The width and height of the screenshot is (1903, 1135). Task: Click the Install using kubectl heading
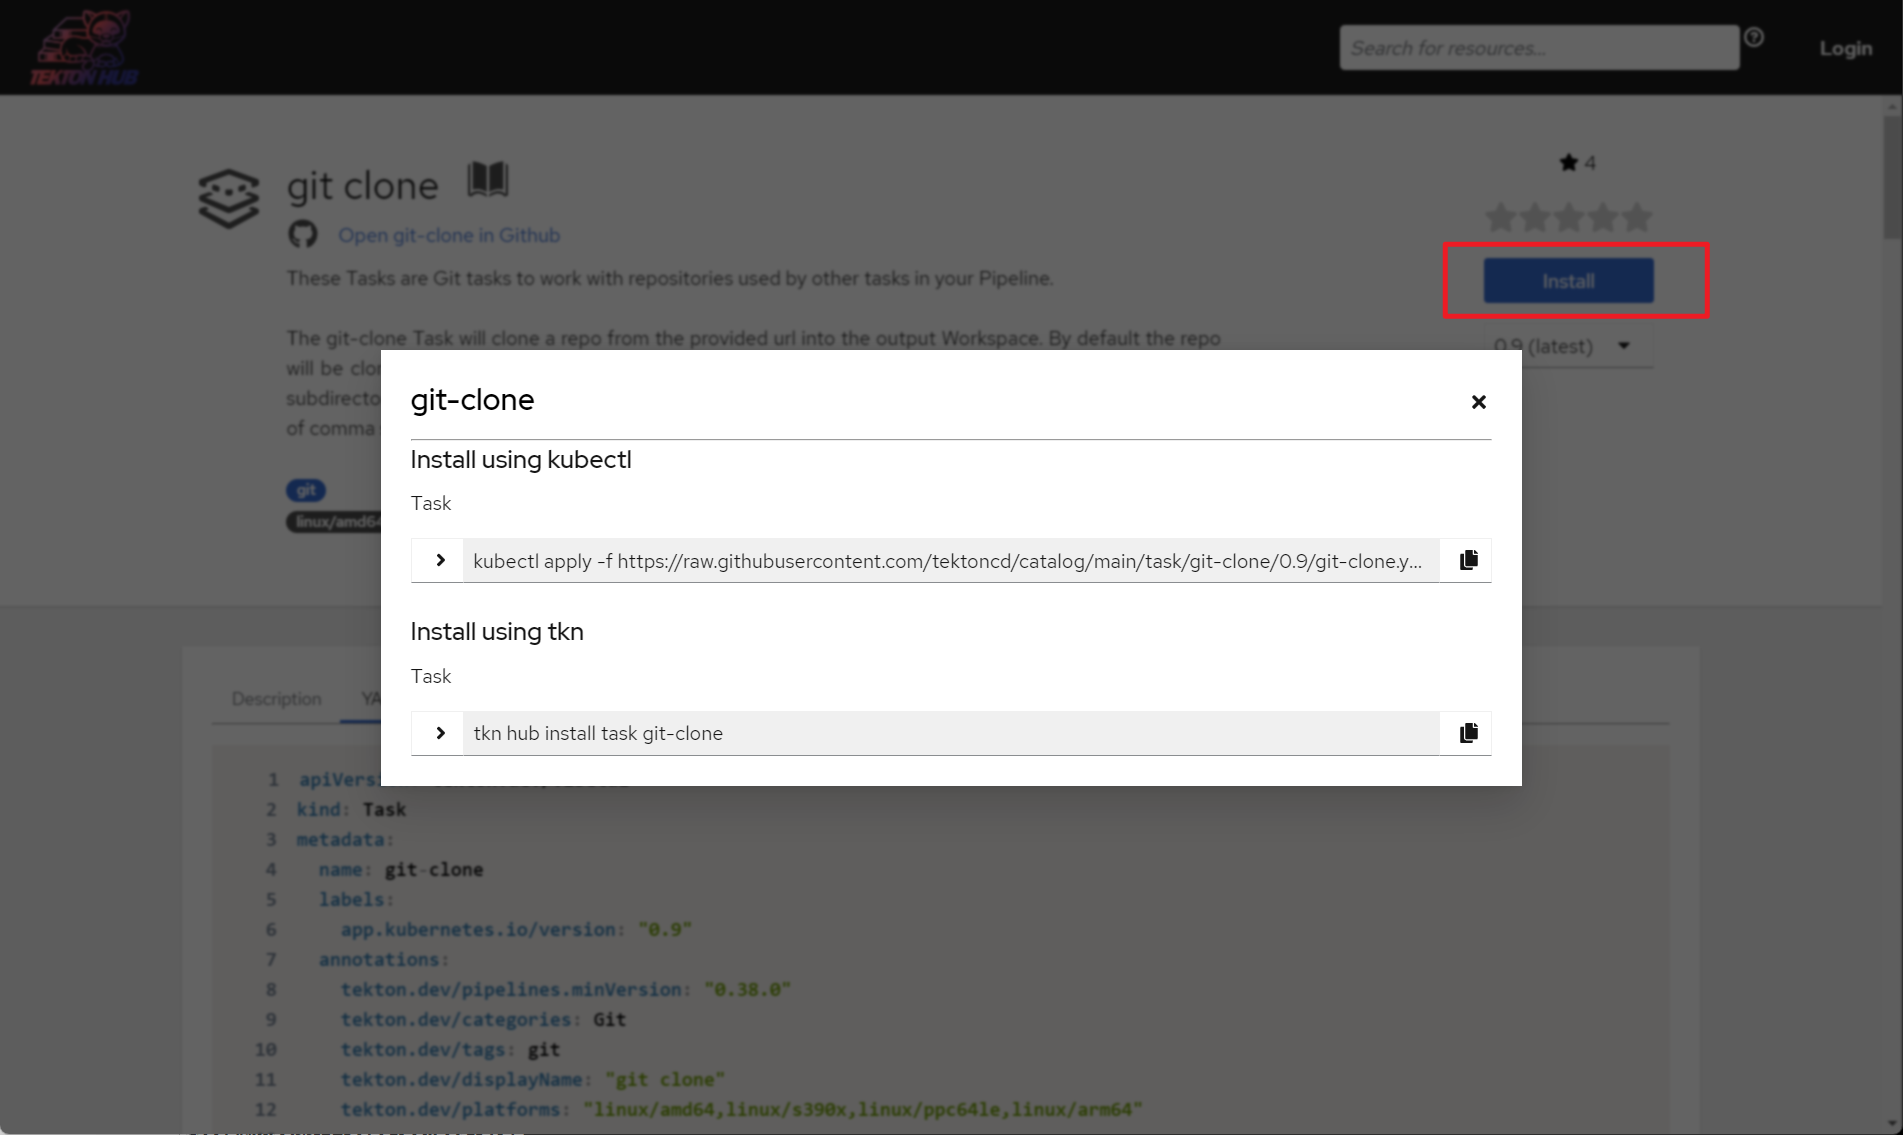click(521, 459)
